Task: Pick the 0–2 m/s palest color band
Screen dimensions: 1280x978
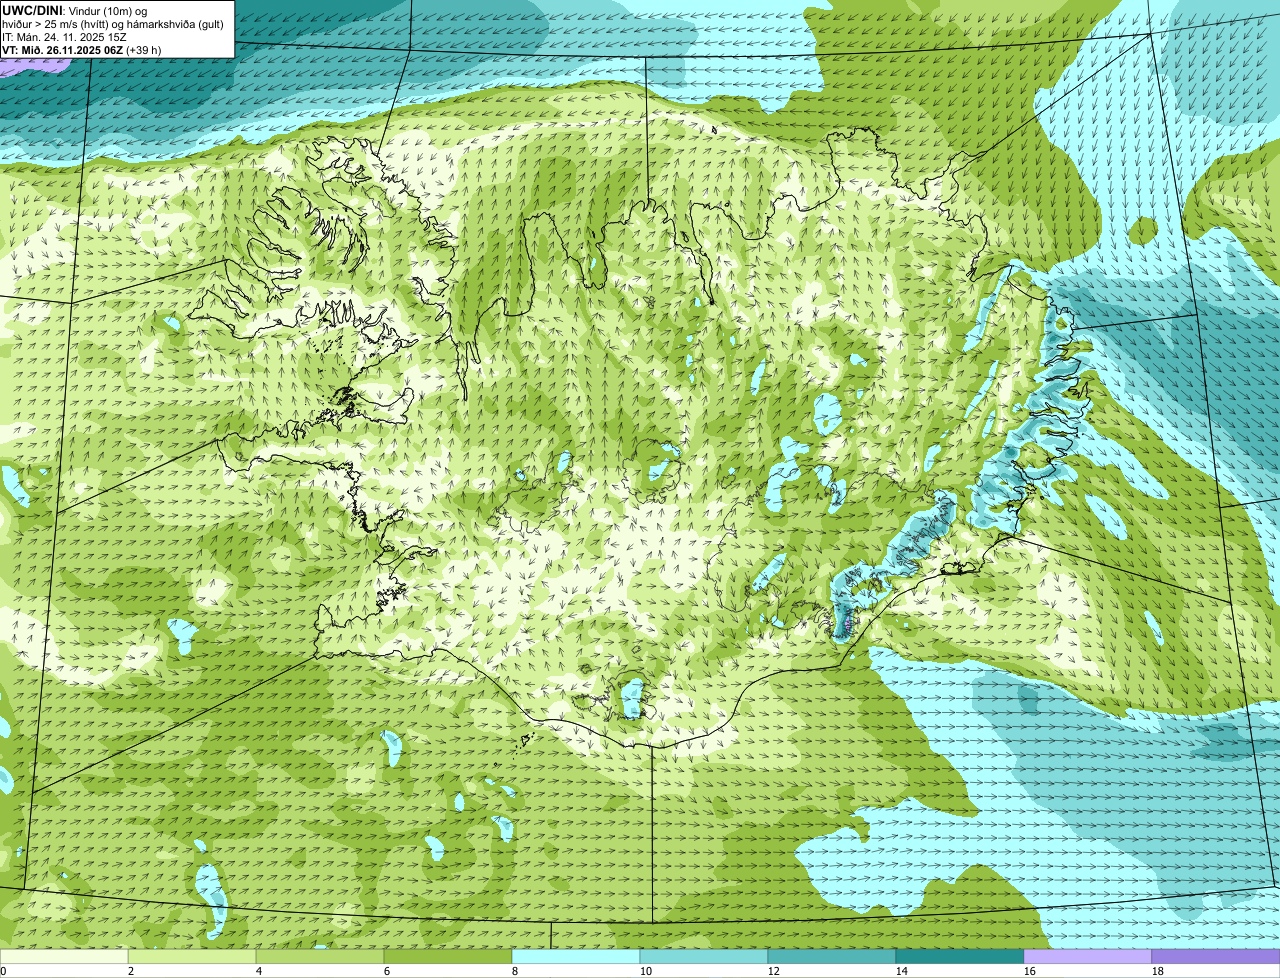Action: (64, 957)
